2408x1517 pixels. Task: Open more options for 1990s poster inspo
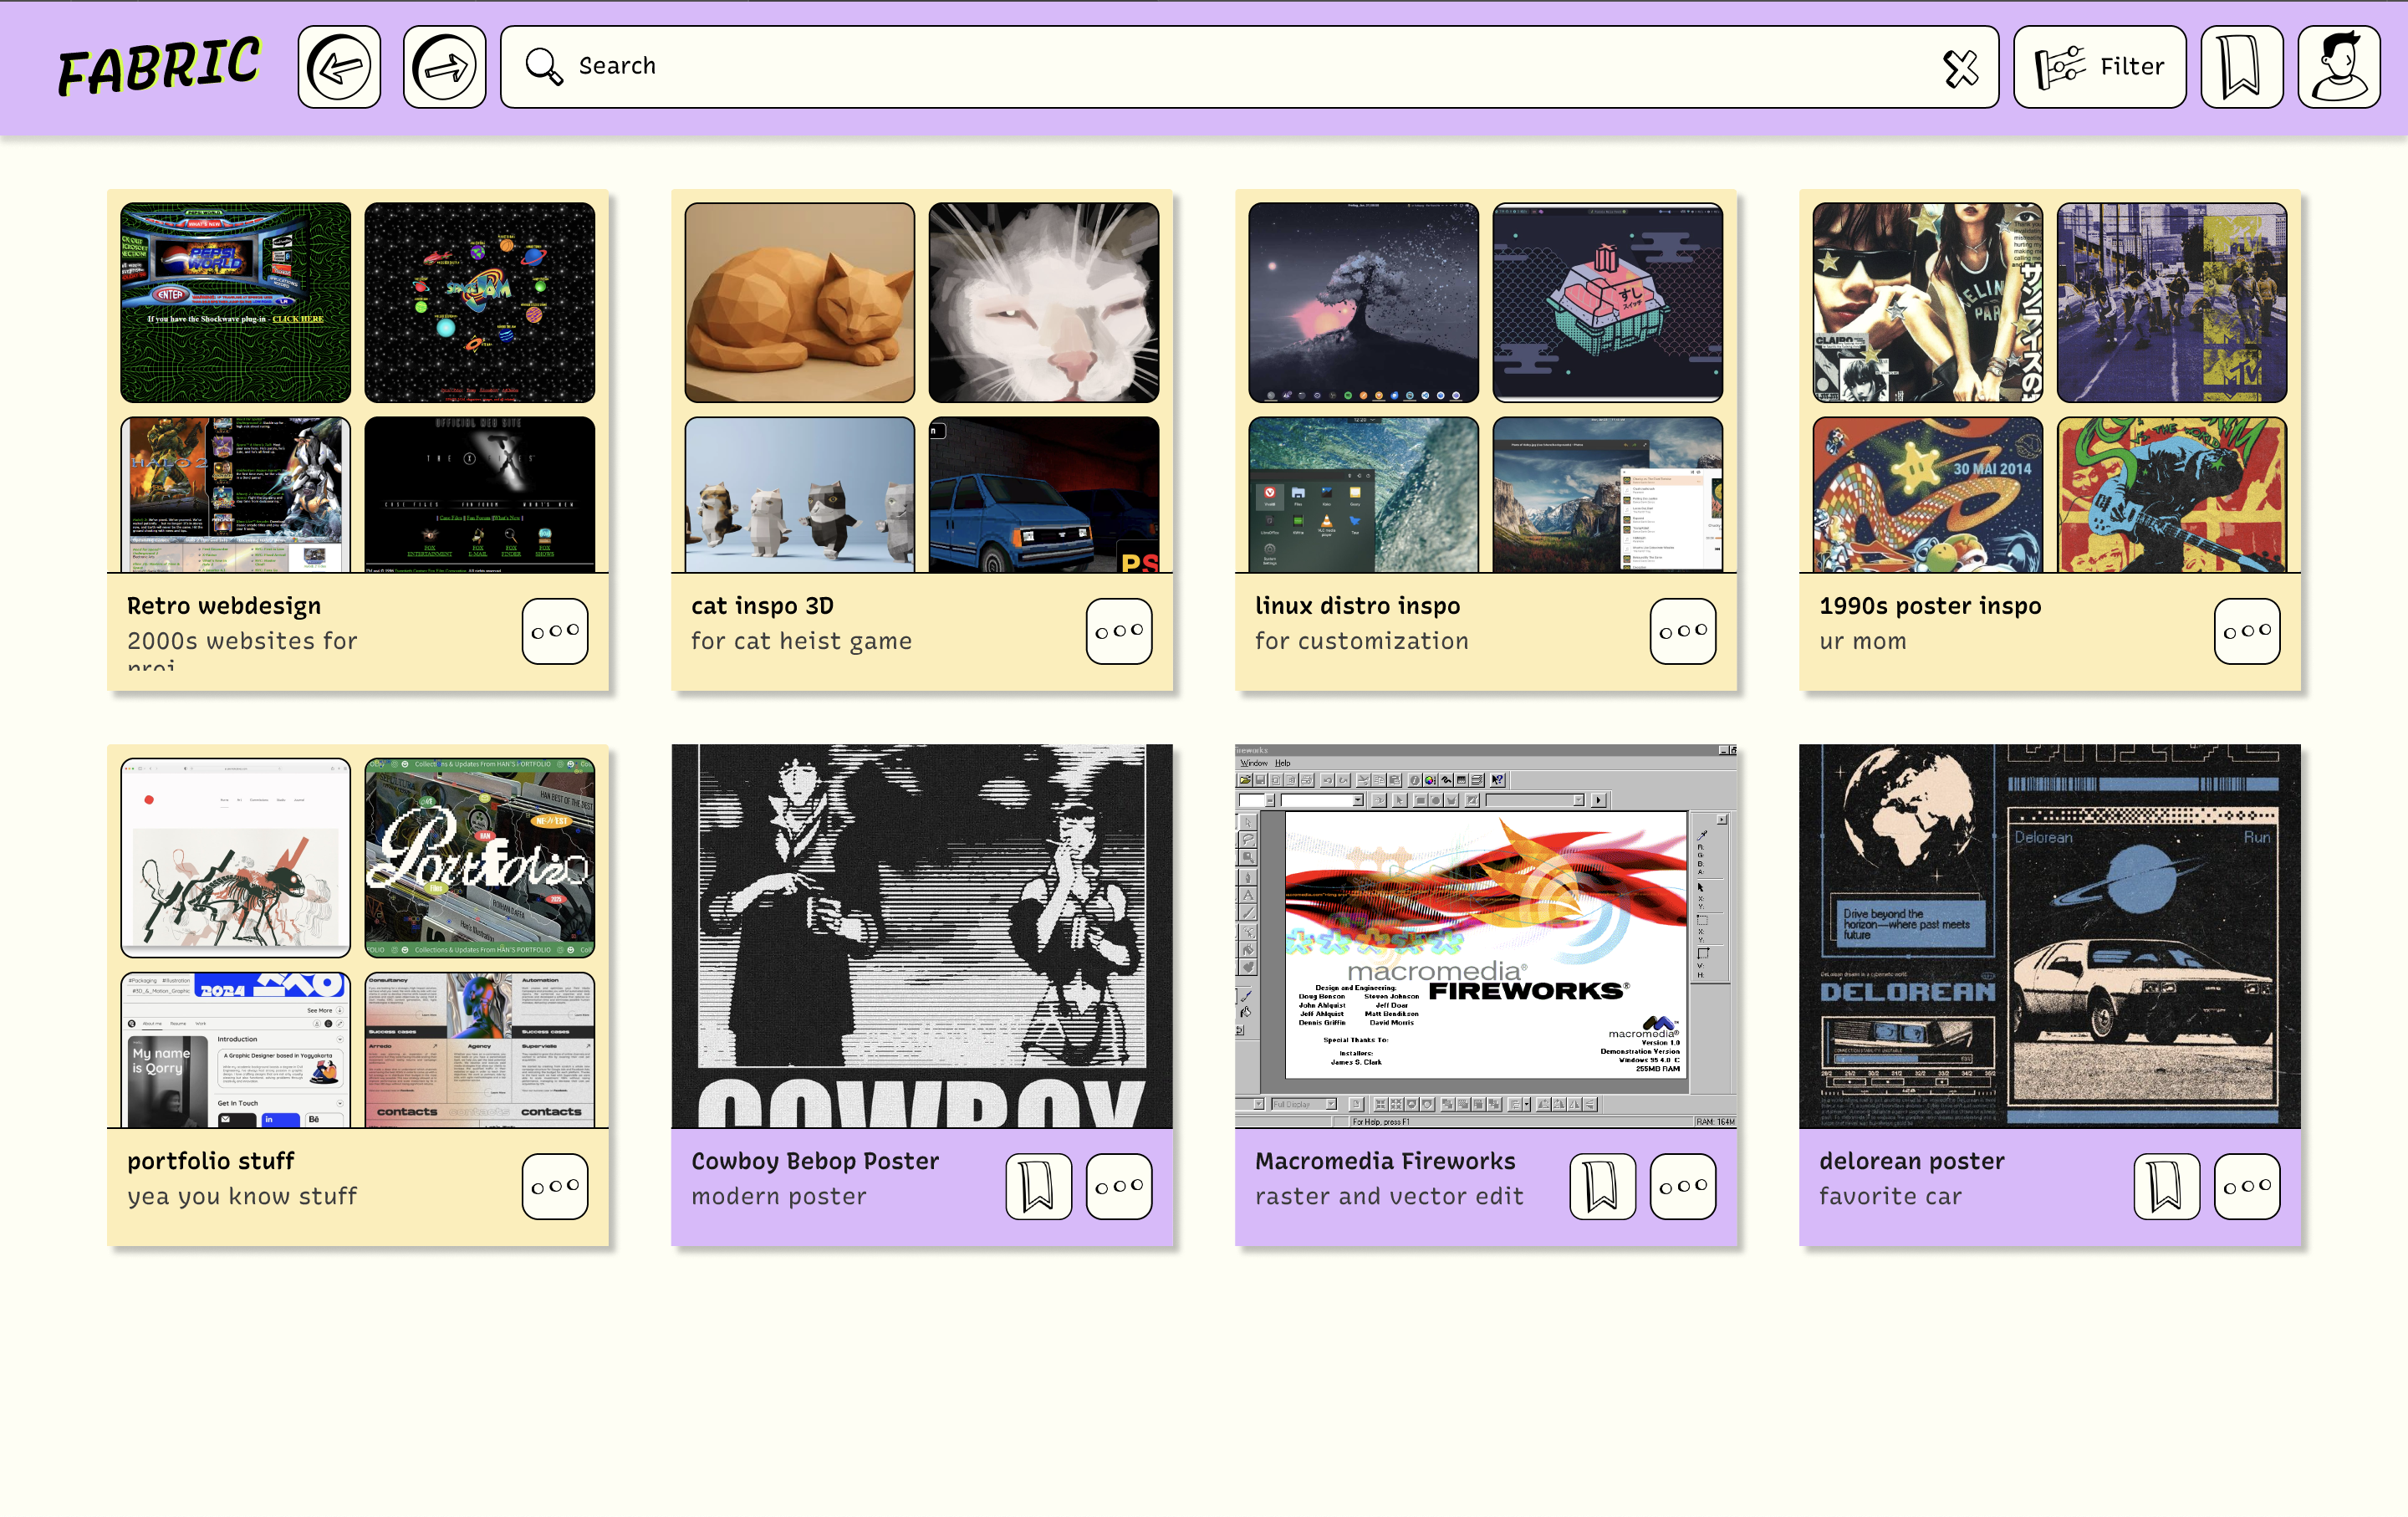tap(2247, 631)
